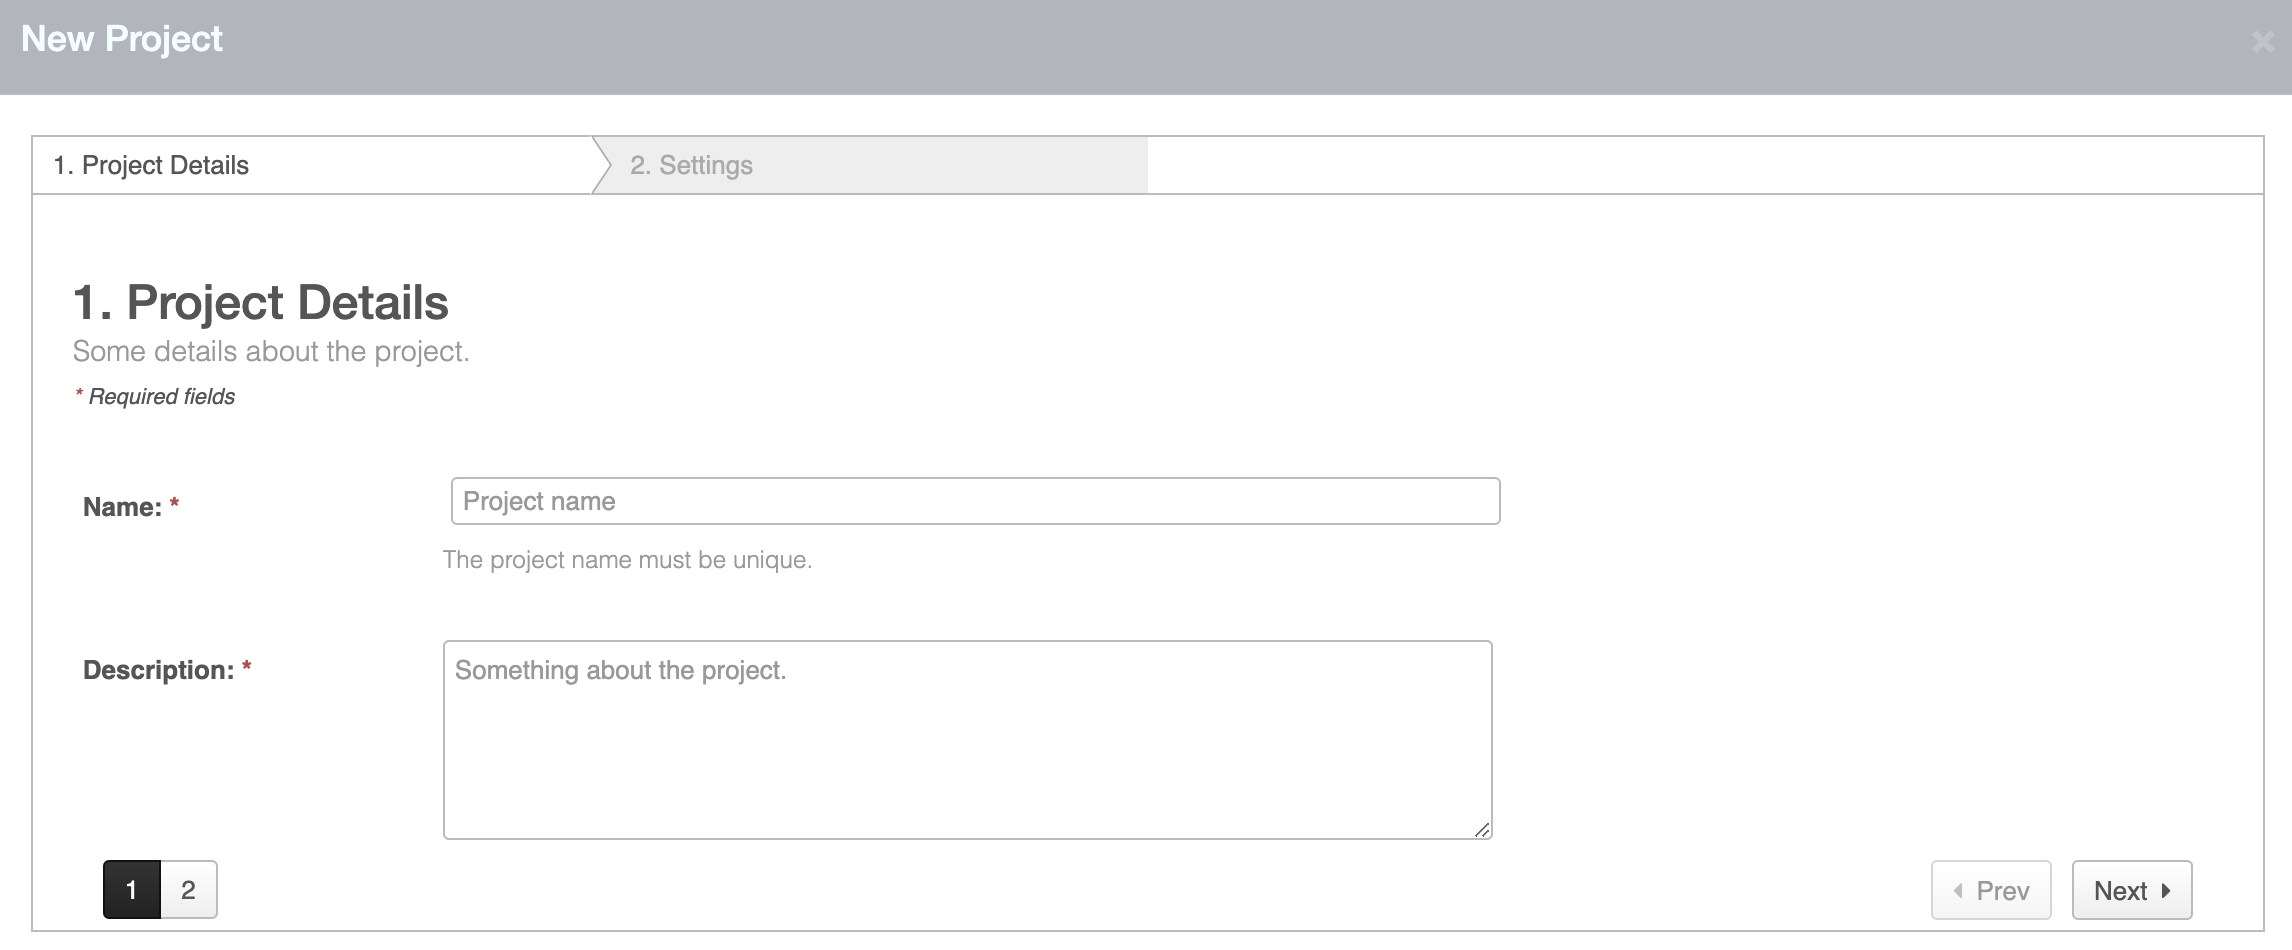Screen dimensions: 2292x950
Task: Select wizard page 1 button
Action: click(x=131, y=889)
